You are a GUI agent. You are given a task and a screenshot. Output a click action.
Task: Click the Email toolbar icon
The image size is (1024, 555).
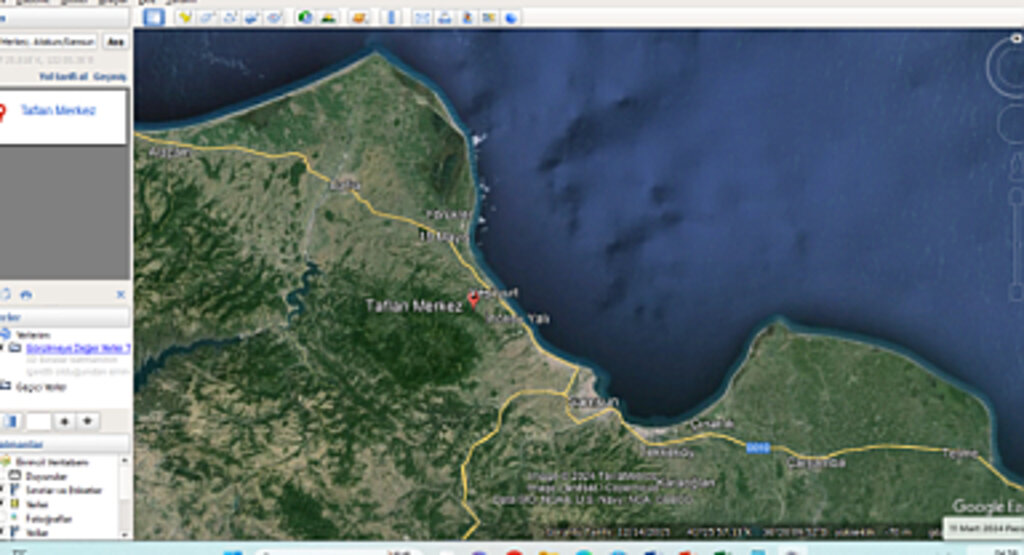[422, 18]
